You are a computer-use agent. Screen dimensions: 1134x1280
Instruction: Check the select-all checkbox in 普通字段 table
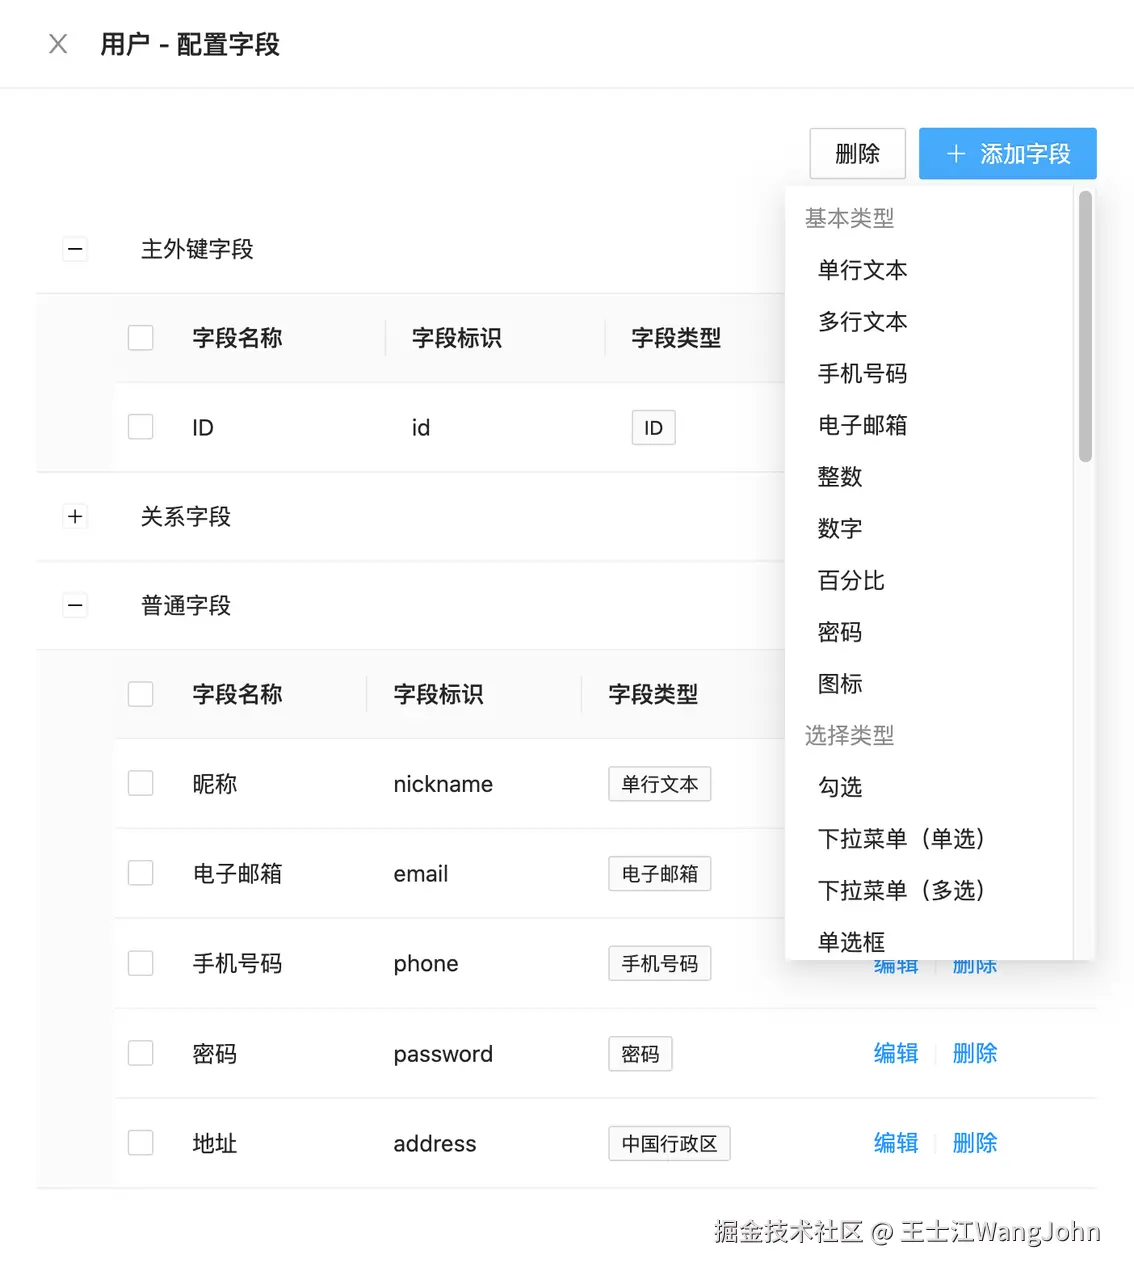point(140,693)
